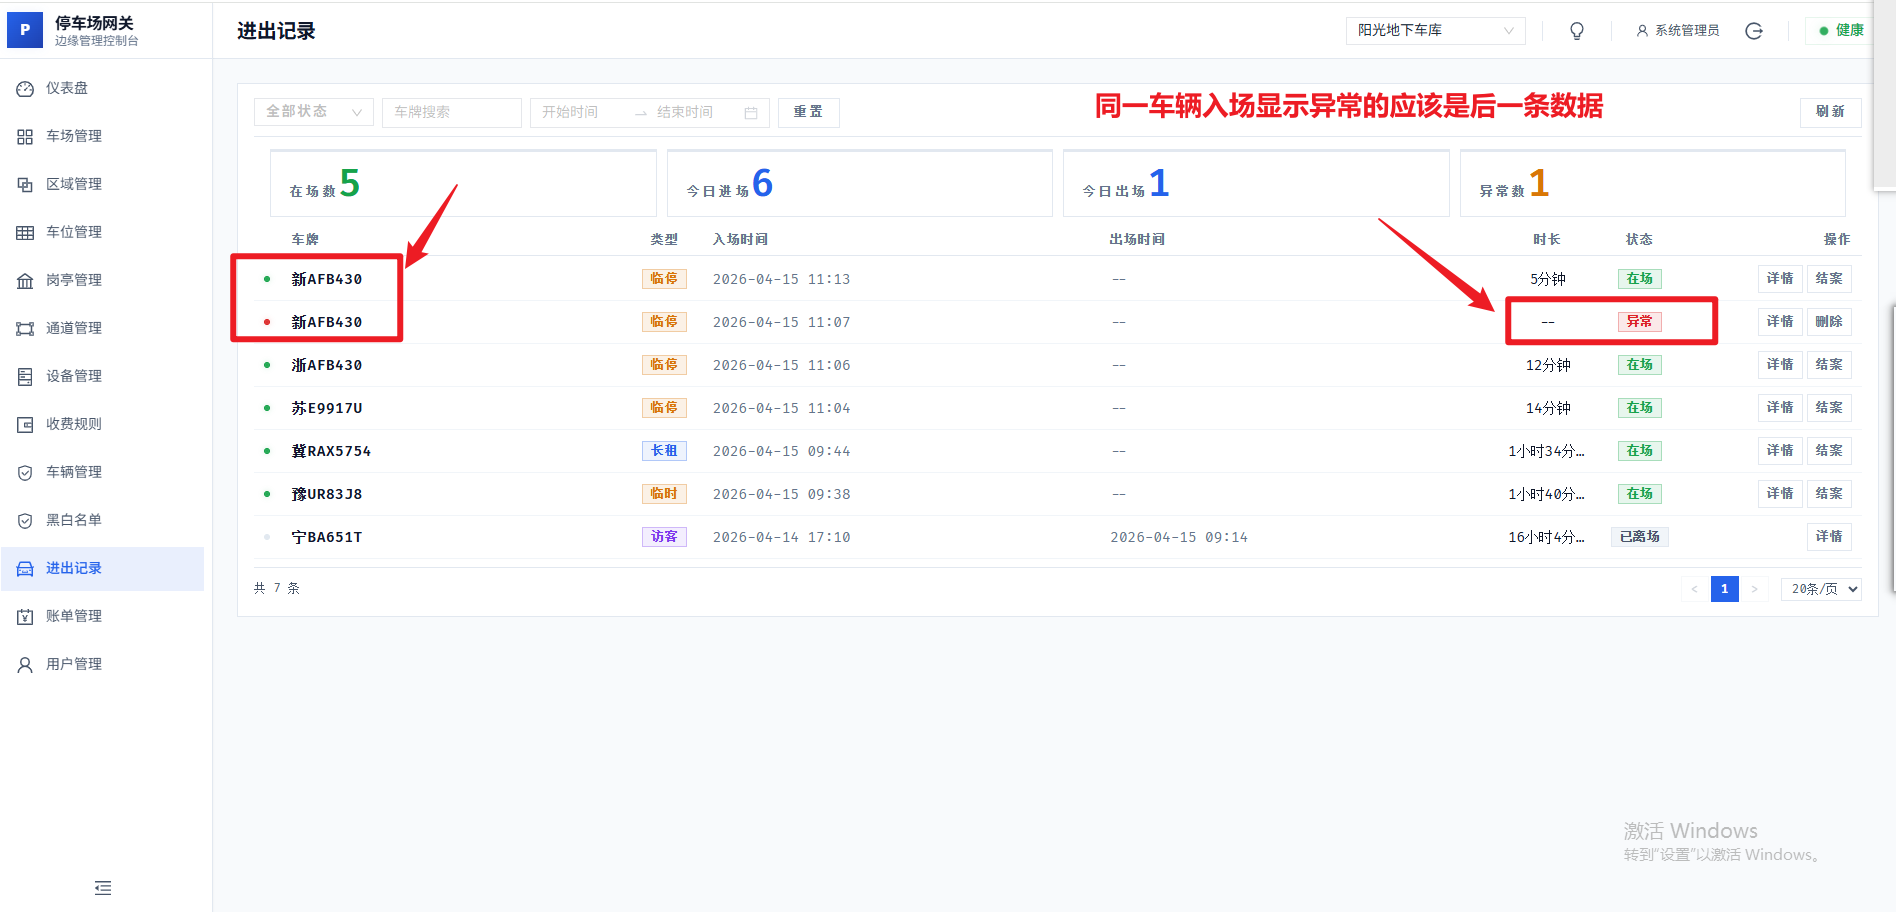Open 车场管理 in the sidebar
The width and height of the screenshot is (1896, 912).
[74, 136]
